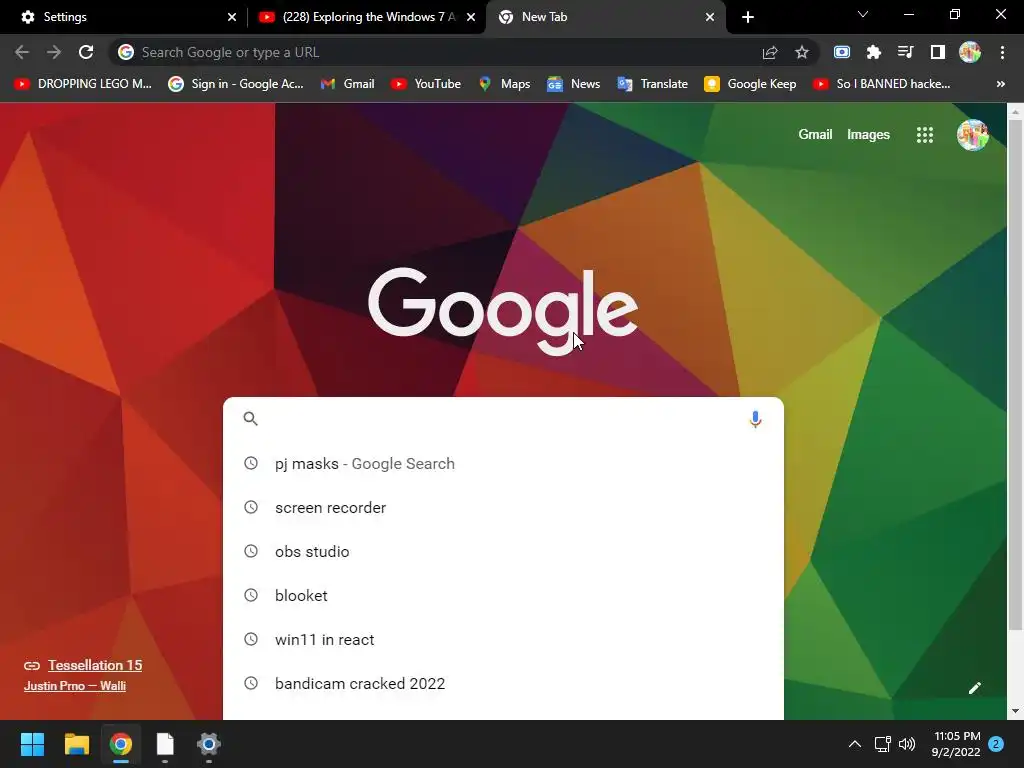Open the notification badge showing 2
Viewport: 1024px width, 768px height.
click(996, 744)
